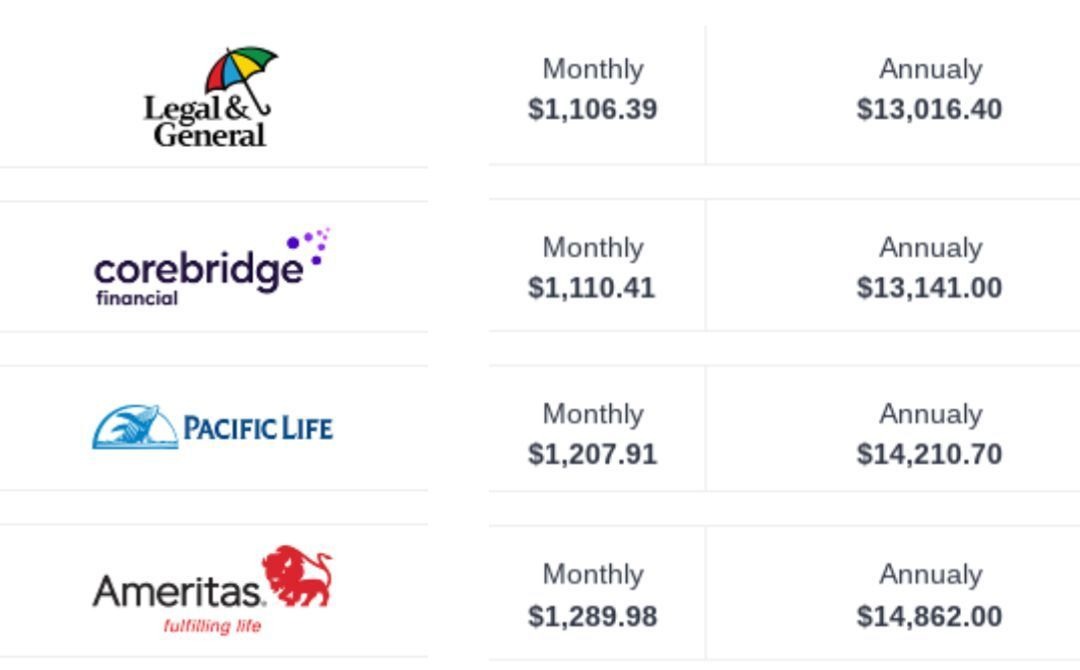The width and height of the screenshot is (1080, 670).
Task: Click the 'PACIFIC LIFE' logo text
Action: 258,428
